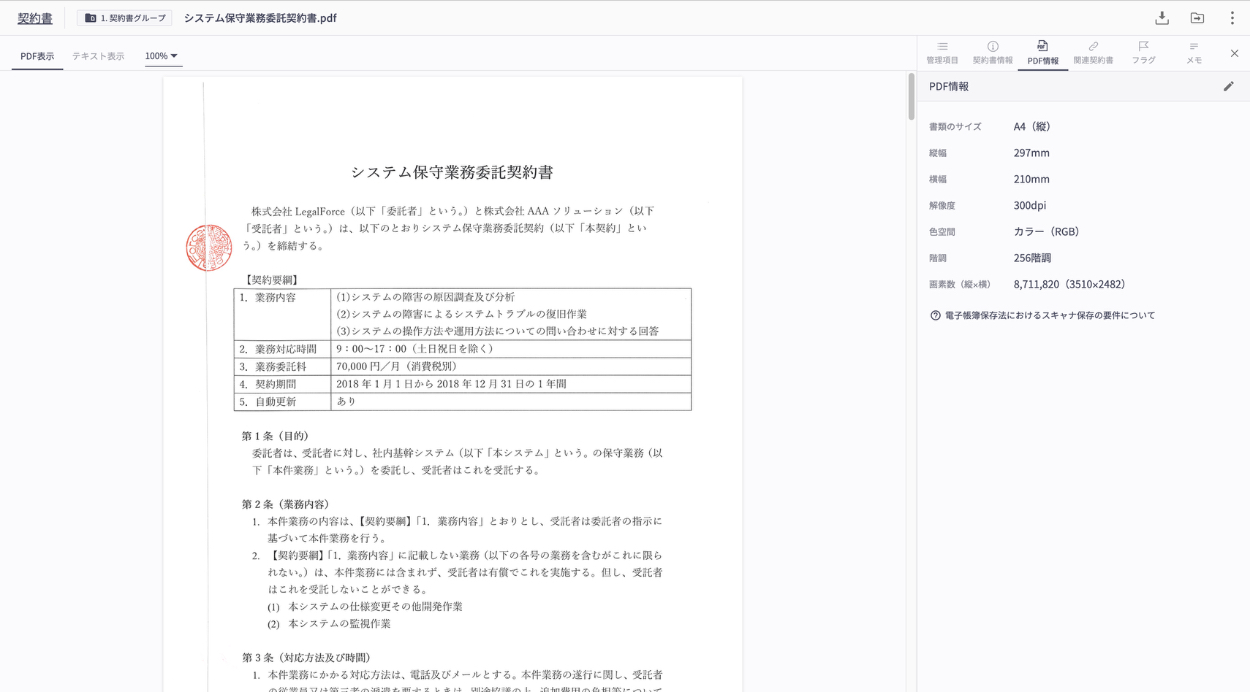
Task: Click the download icon in top bar
Action: tap(1161, 18)
